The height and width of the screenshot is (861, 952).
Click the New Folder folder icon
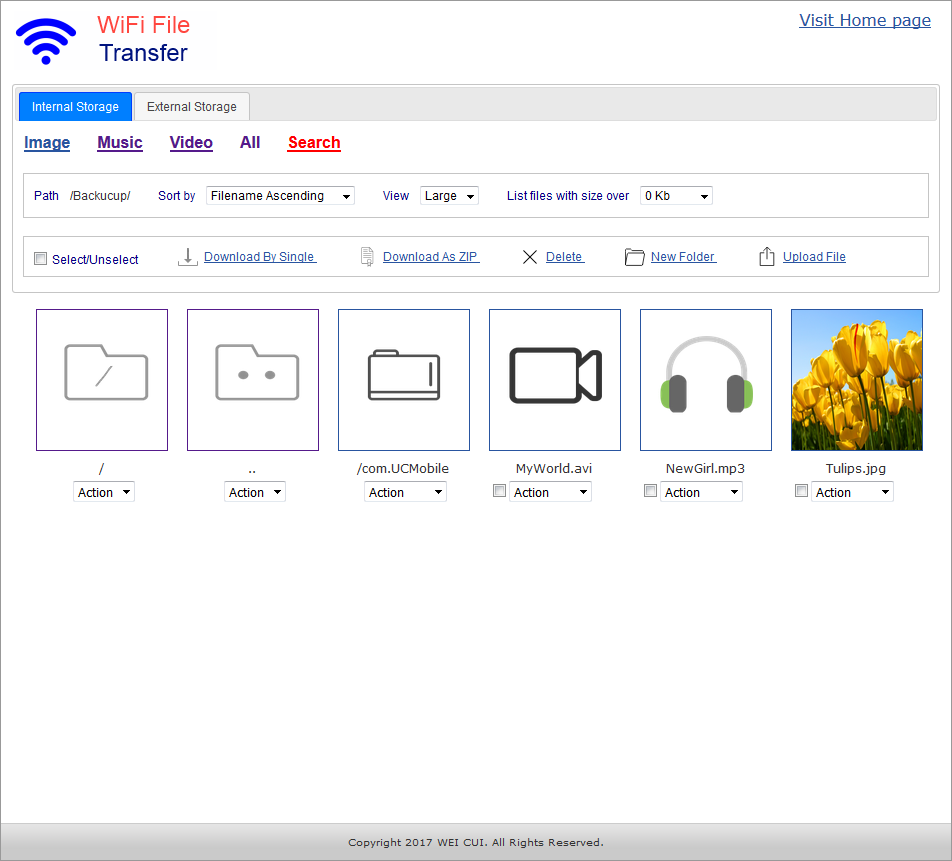[634, 257]
